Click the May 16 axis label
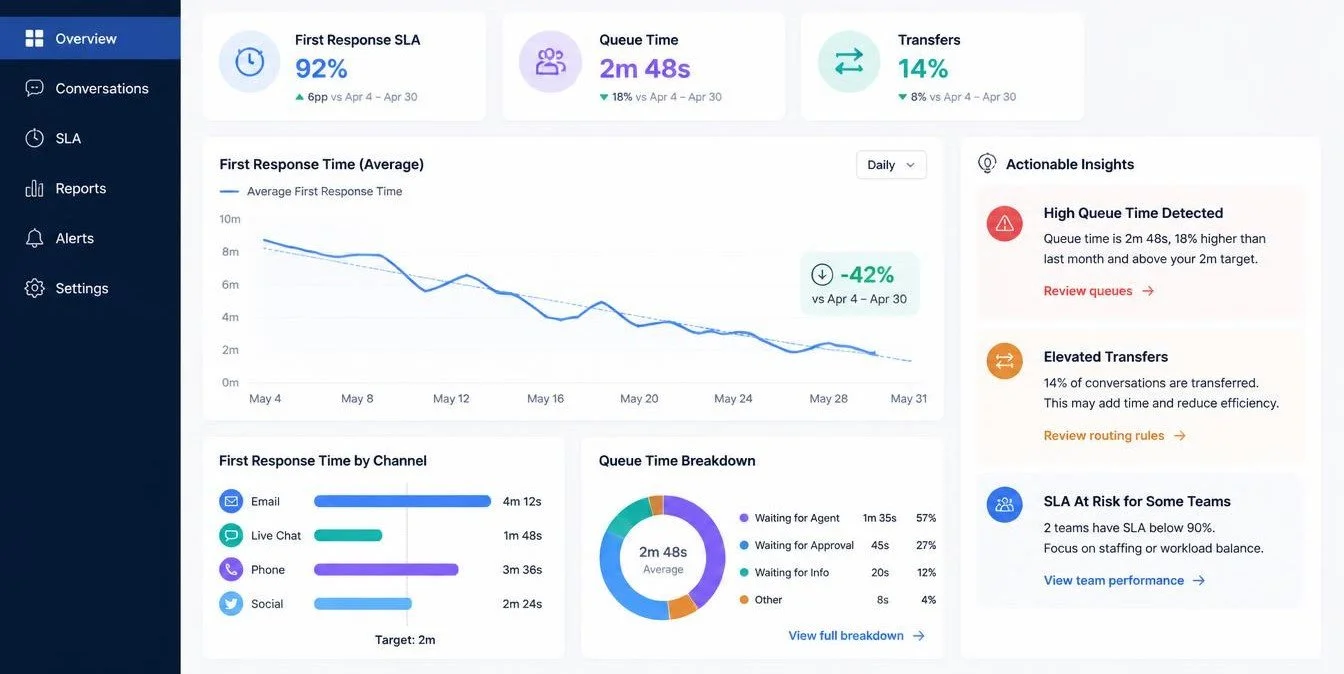Image resolution: width=1344 pixels, height=674 pixels. [545, 398]
